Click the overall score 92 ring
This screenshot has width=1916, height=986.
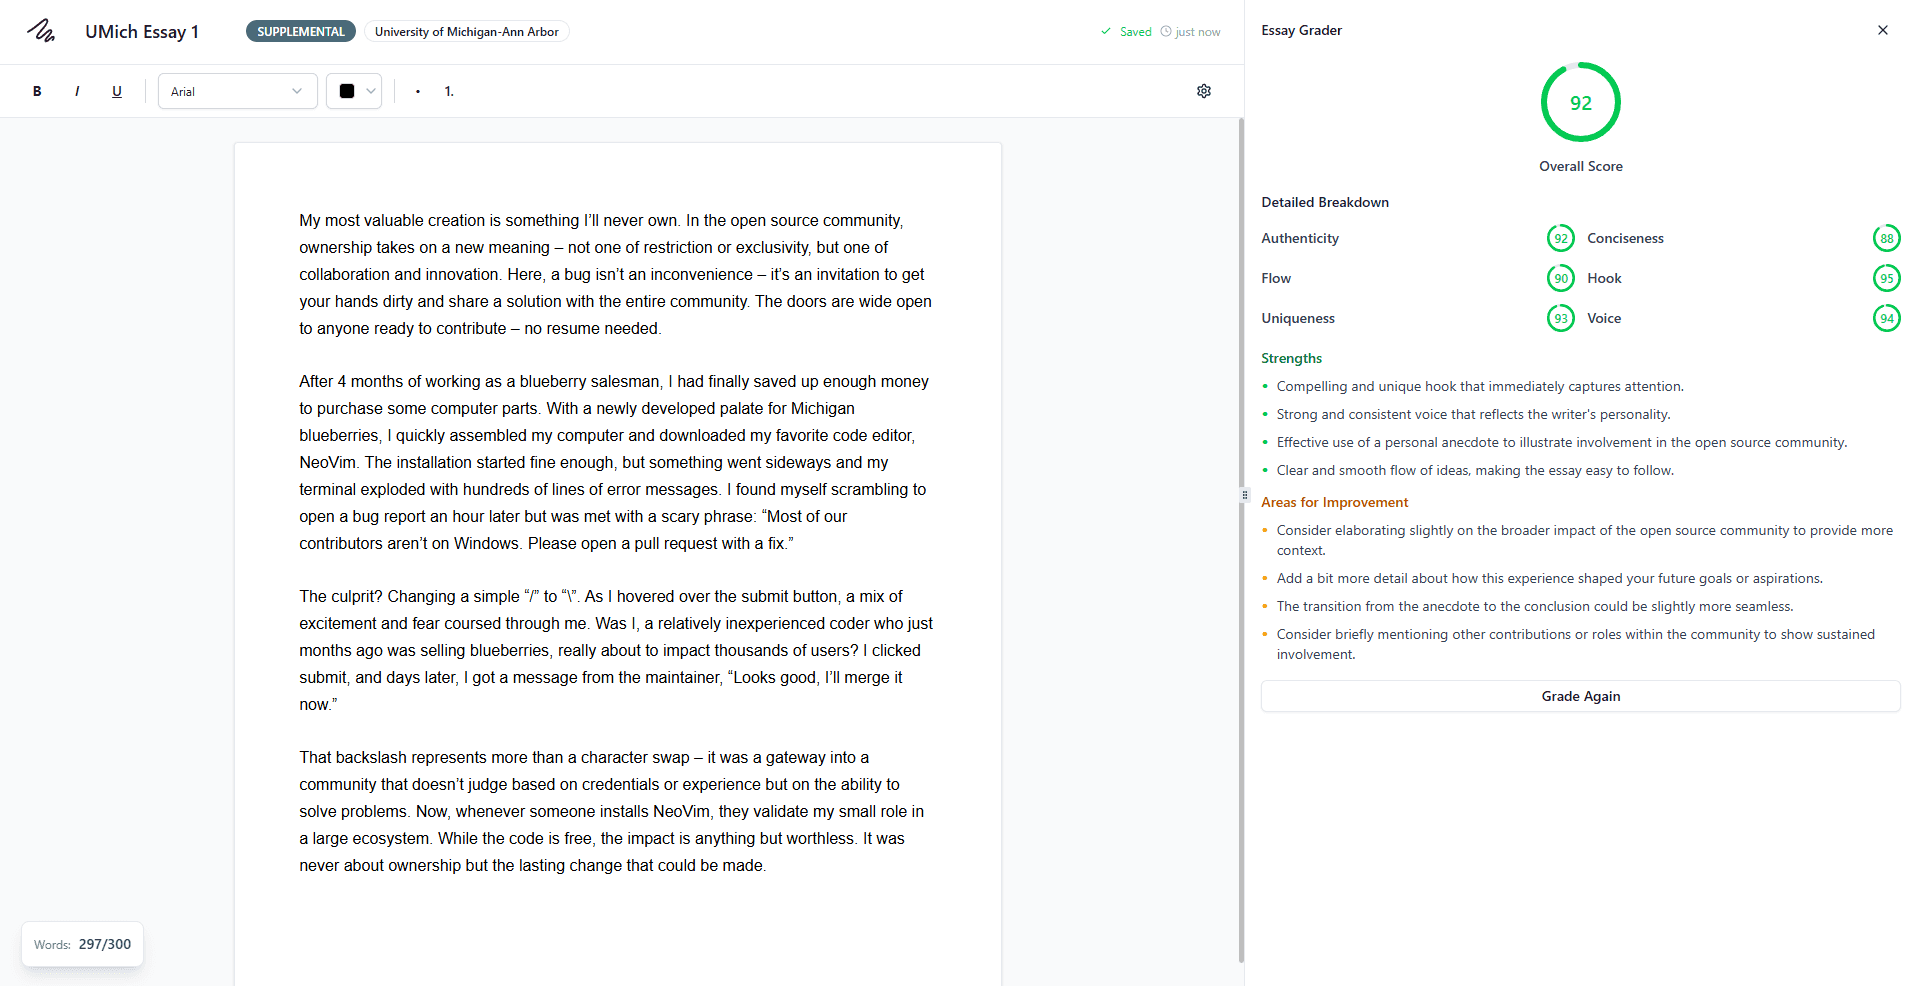click(x=1581, y=102)
